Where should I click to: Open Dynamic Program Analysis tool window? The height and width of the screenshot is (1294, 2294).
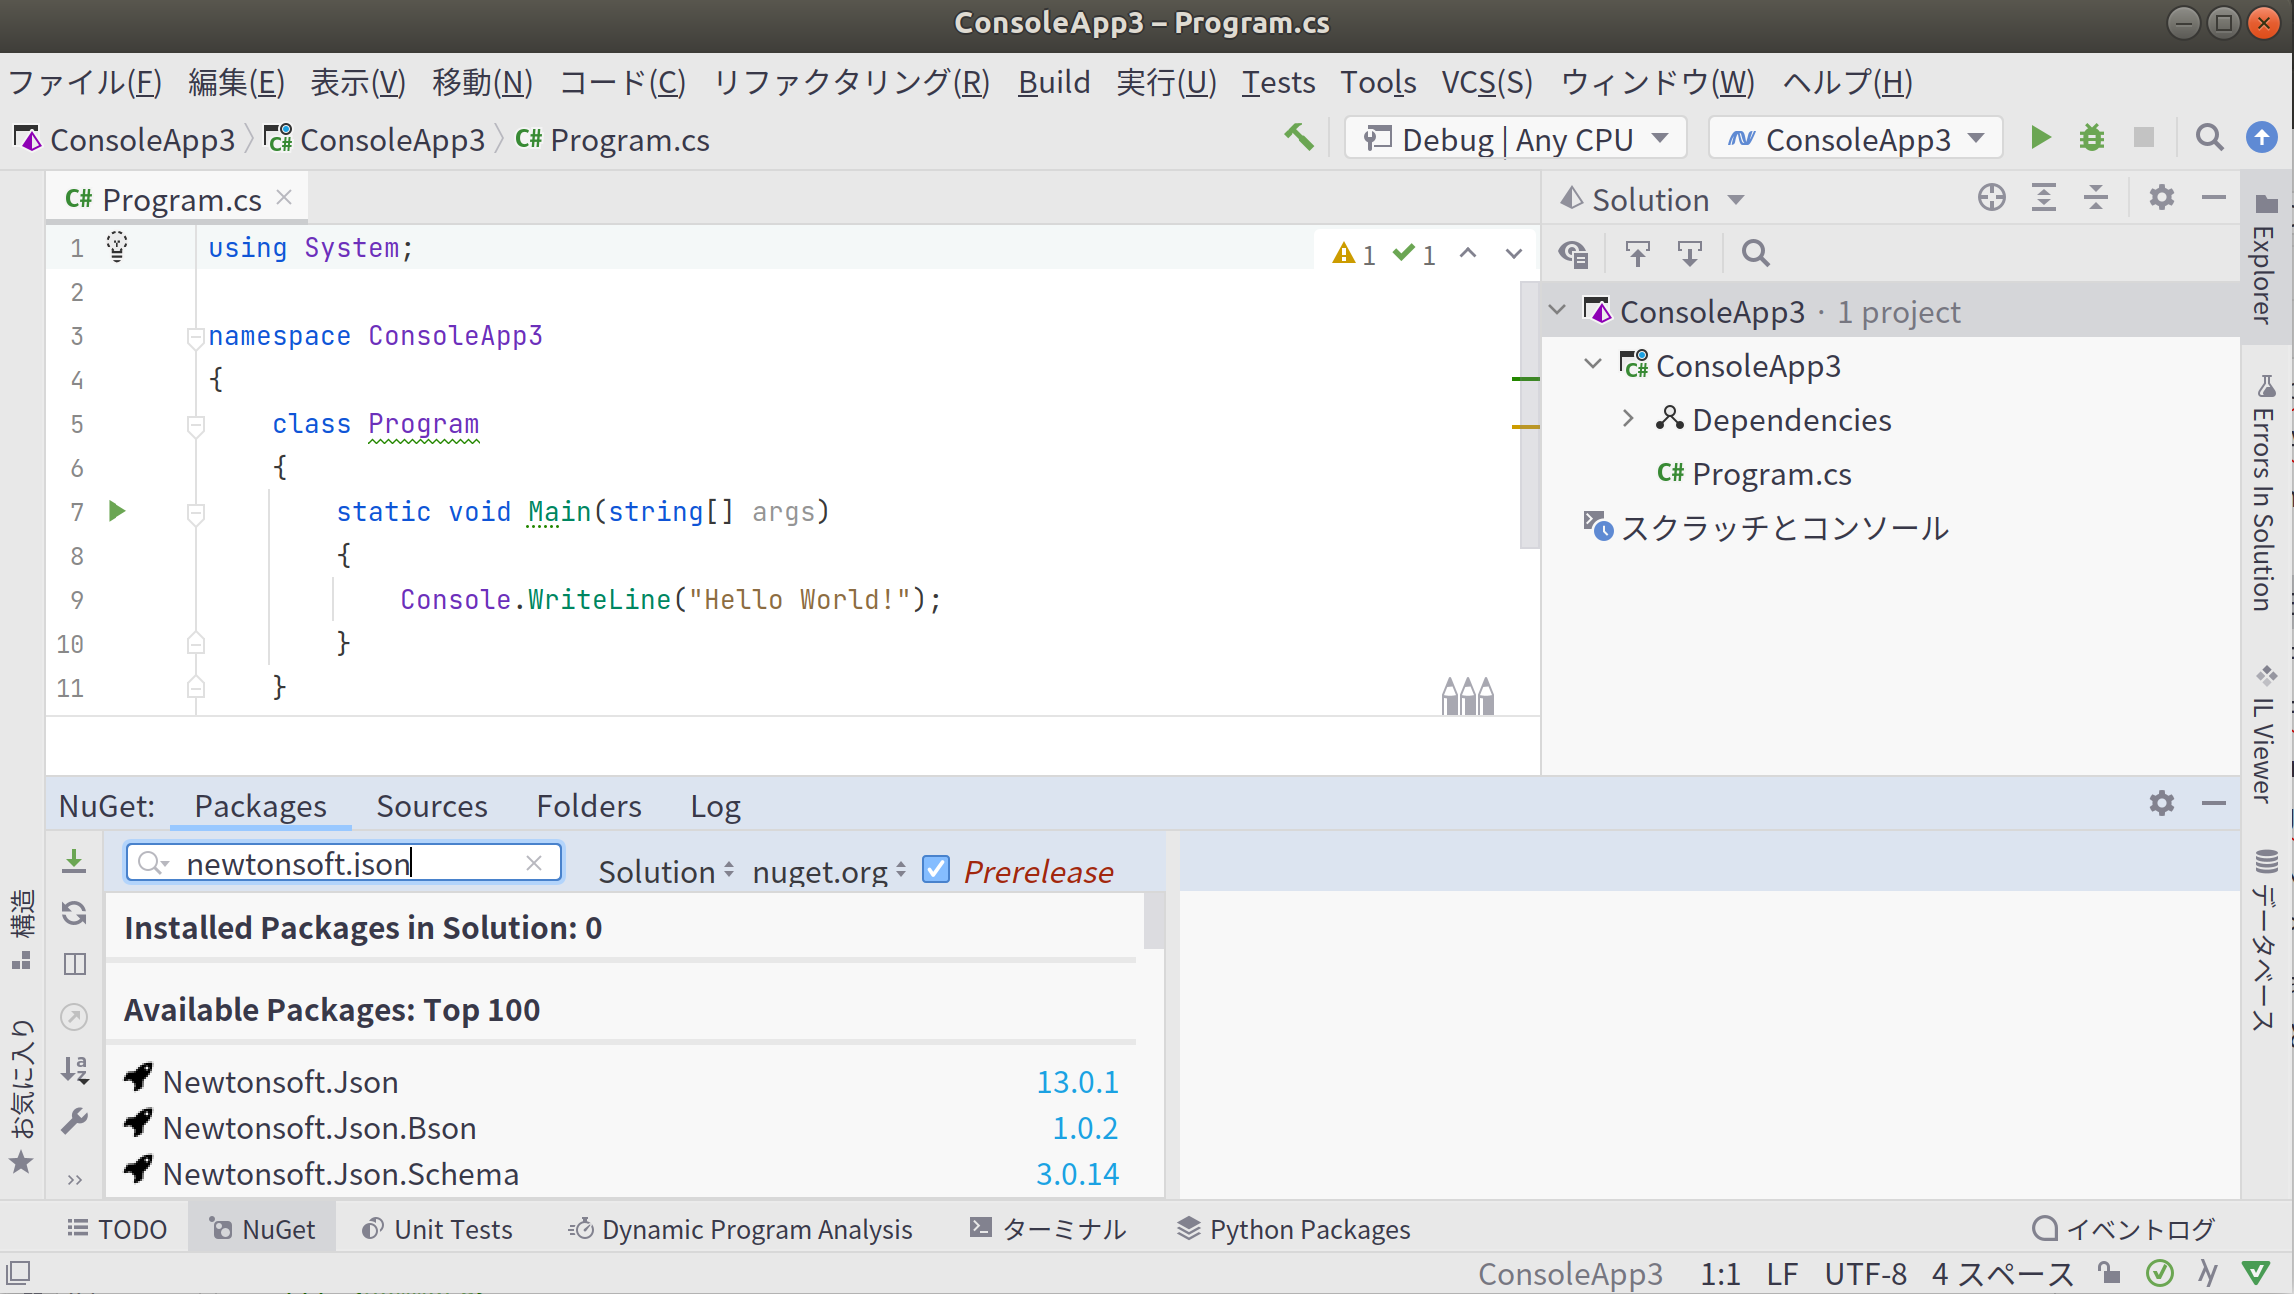click(x=741, y=1229)
